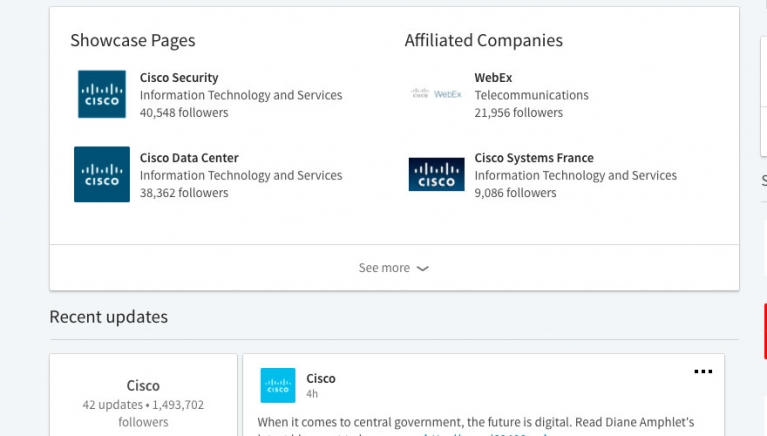Open the Cisco Data Center page link

pos(189,158)
